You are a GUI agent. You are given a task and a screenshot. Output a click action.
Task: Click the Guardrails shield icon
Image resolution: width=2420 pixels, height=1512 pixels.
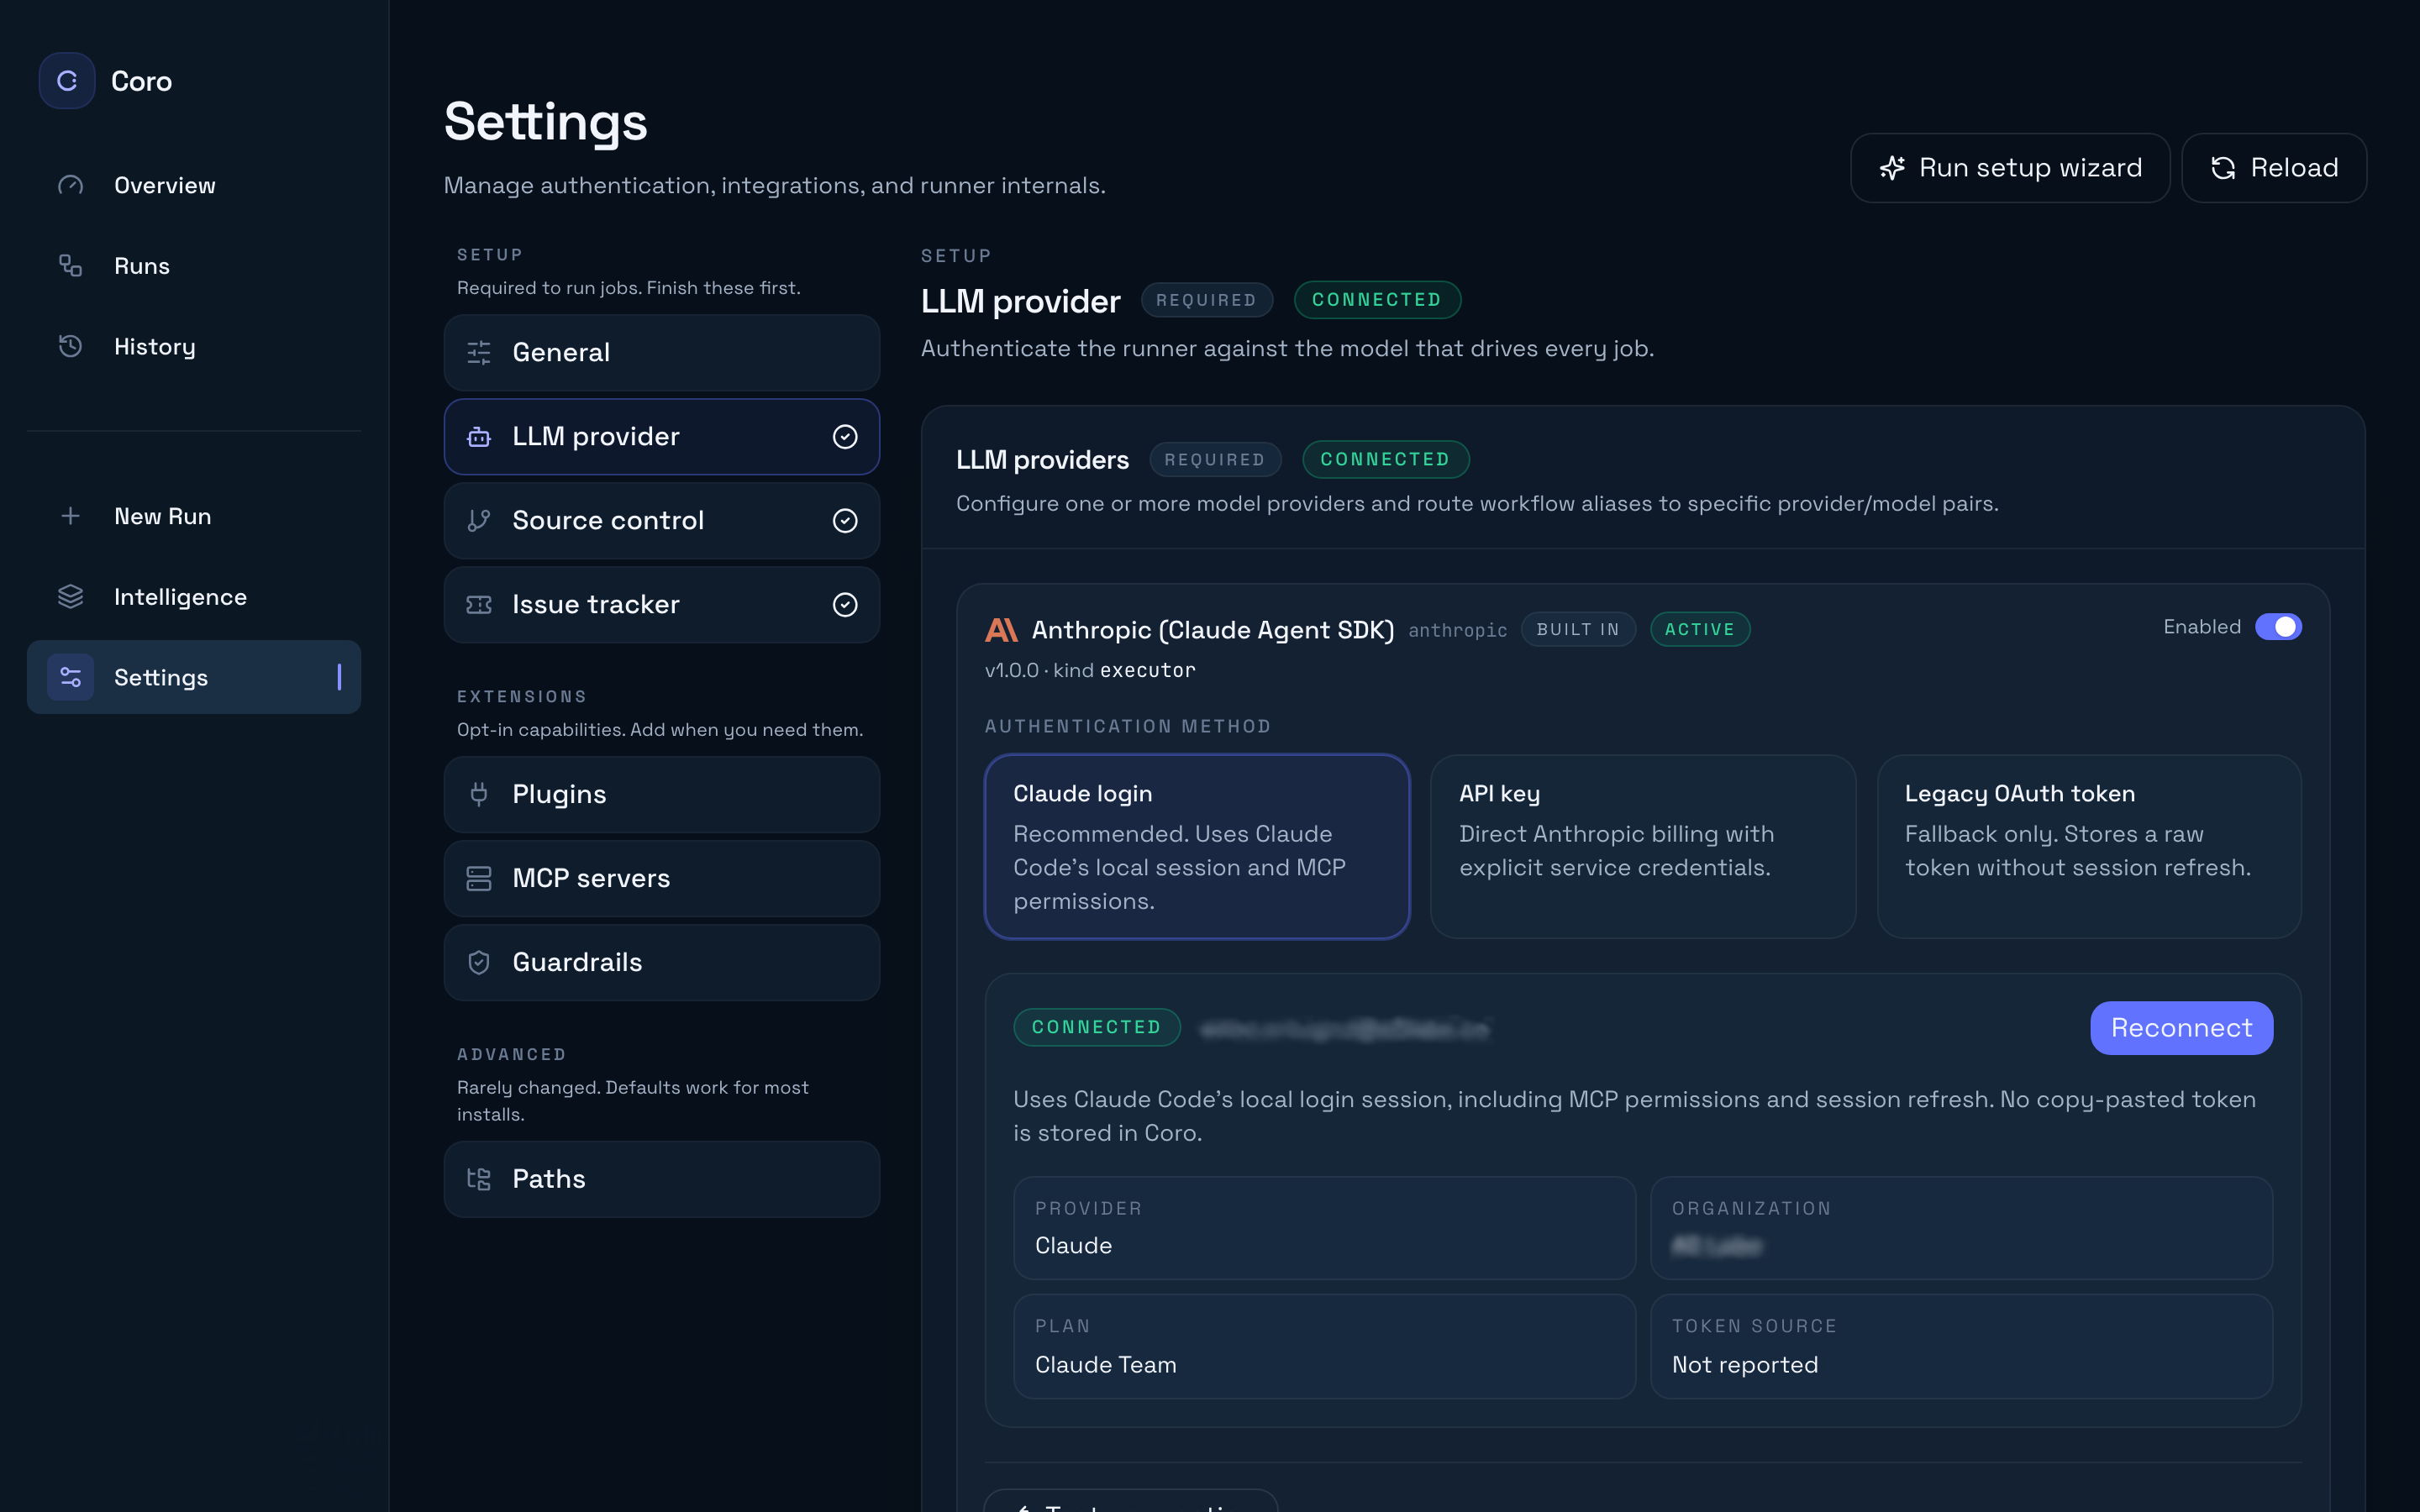pyautogui.click(x=479, y=963)
